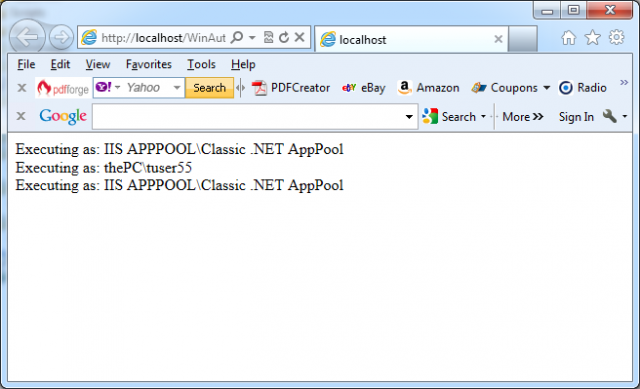Refresh the page with the reload icon
The image size is (640, 389).
[x=284, y=38]
